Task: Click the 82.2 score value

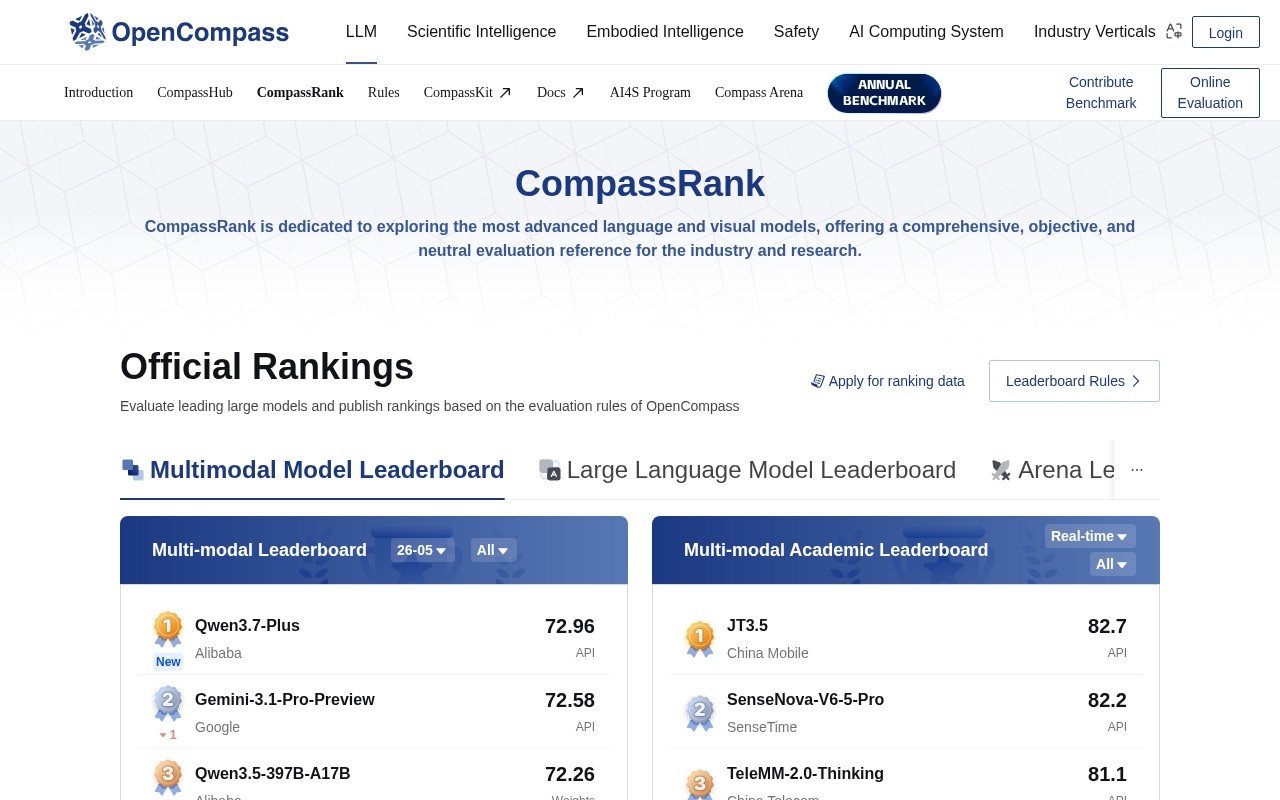Action: tap(1107, 700)
